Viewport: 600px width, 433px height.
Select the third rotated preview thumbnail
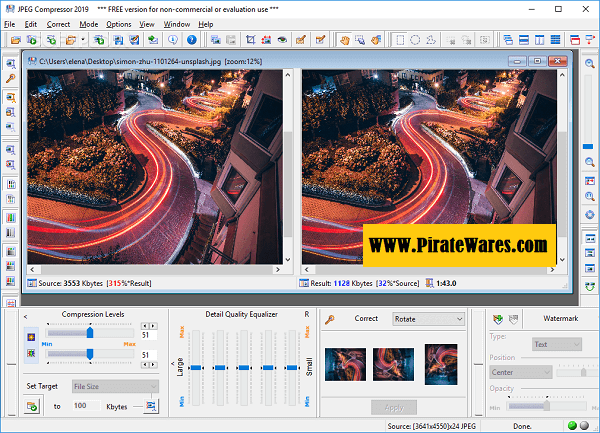441,364
